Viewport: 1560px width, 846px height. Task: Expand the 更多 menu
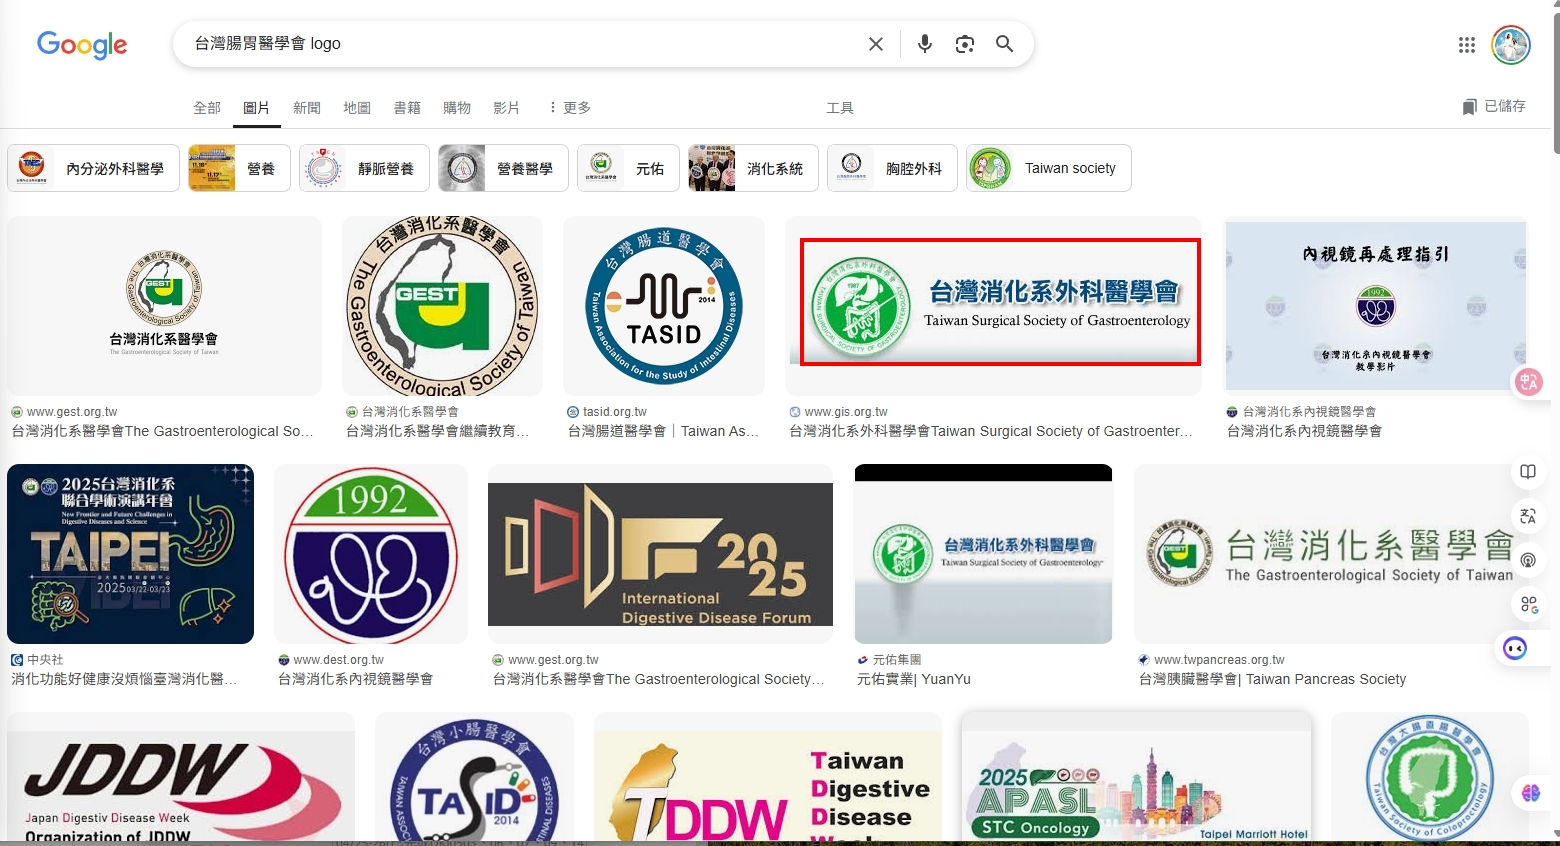coord(569,107)
